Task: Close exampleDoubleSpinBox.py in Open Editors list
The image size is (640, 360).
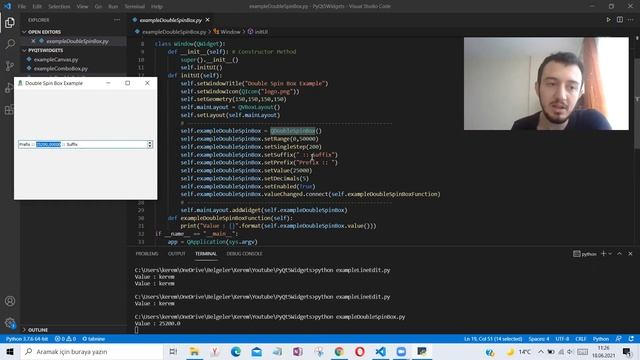Action: click(33, 41)
